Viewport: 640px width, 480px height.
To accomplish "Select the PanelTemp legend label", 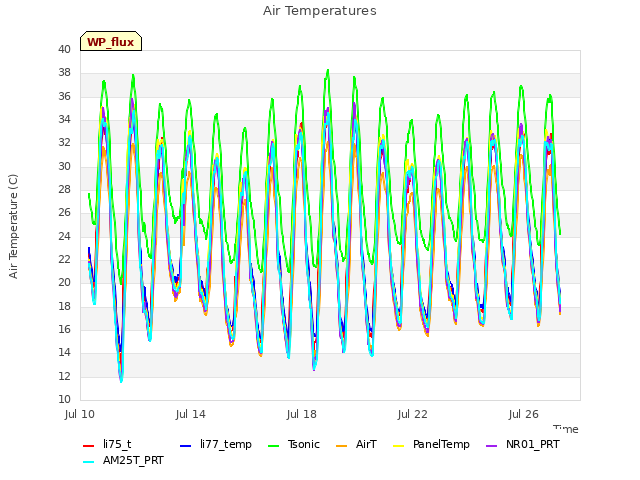I will tap(441, 444).
